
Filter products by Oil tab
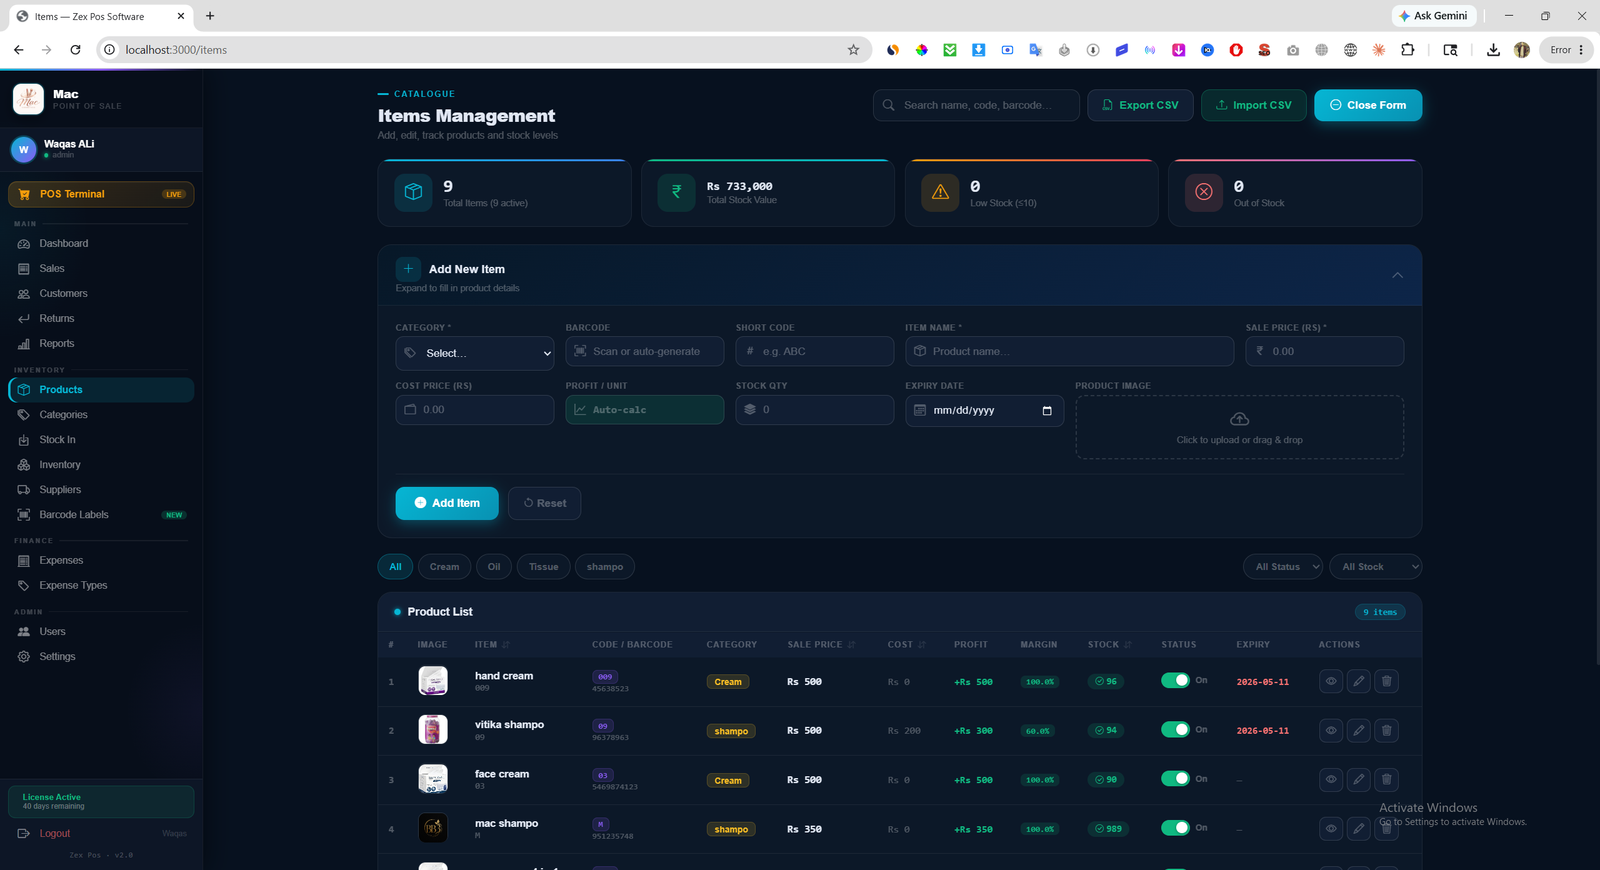coord(494,567)
